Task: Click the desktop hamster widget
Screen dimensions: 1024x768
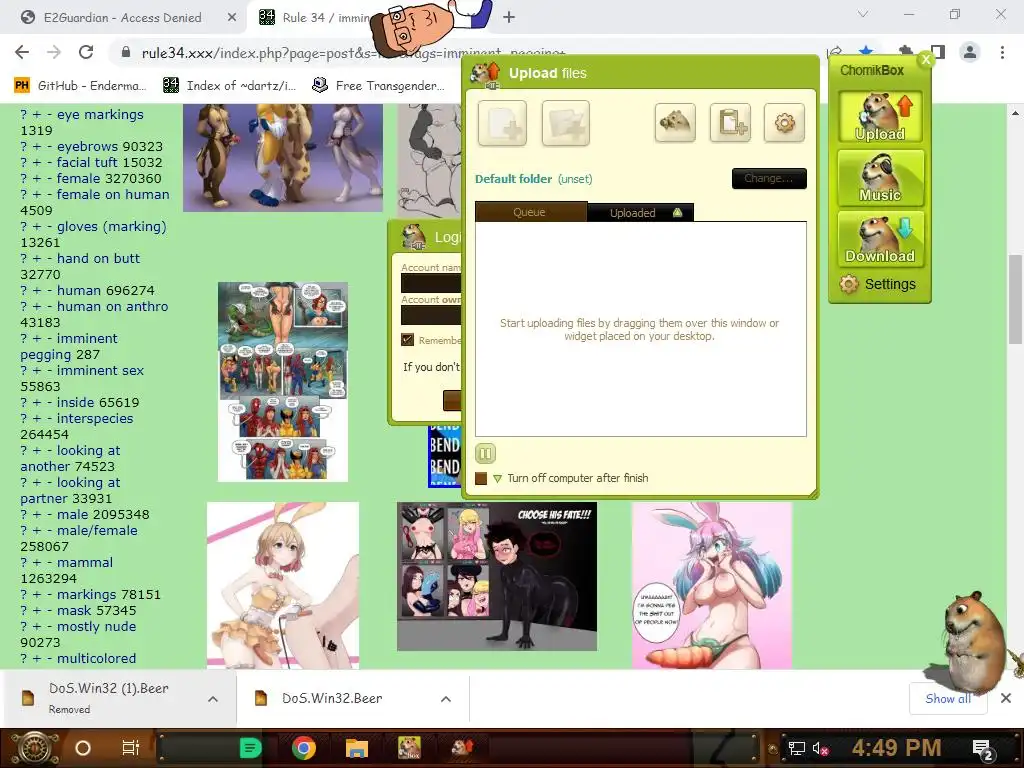Action: coord(972,643)
